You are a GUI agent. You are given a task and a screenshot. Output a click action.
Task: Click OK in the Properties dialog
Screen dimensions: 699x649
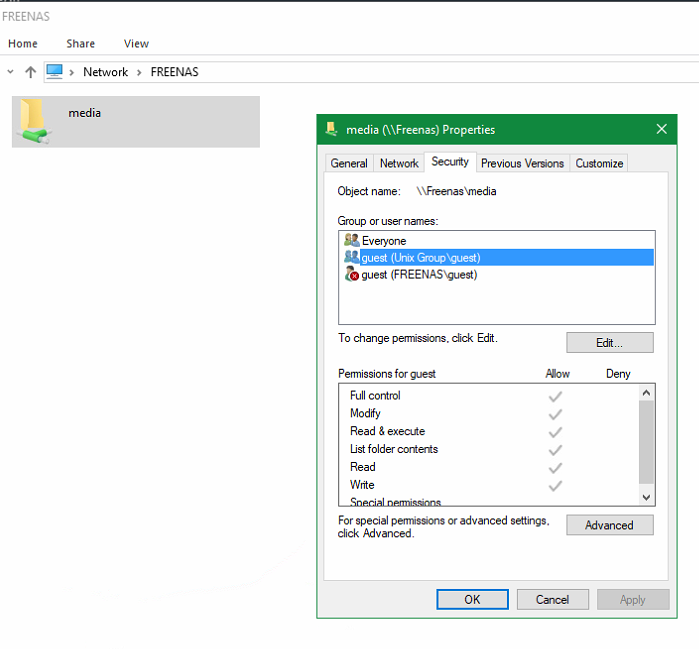472,600
